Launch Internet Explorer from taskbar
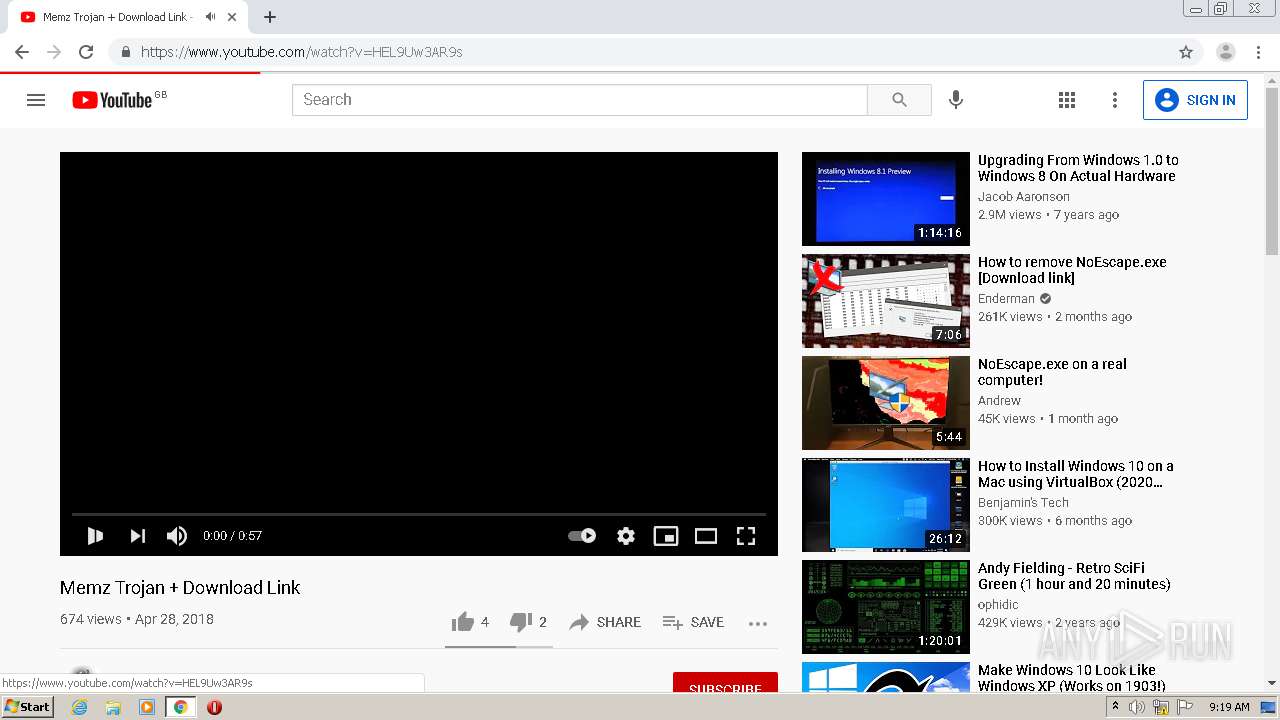Screen dimensions: 1280x720 (x=79, y=707)
